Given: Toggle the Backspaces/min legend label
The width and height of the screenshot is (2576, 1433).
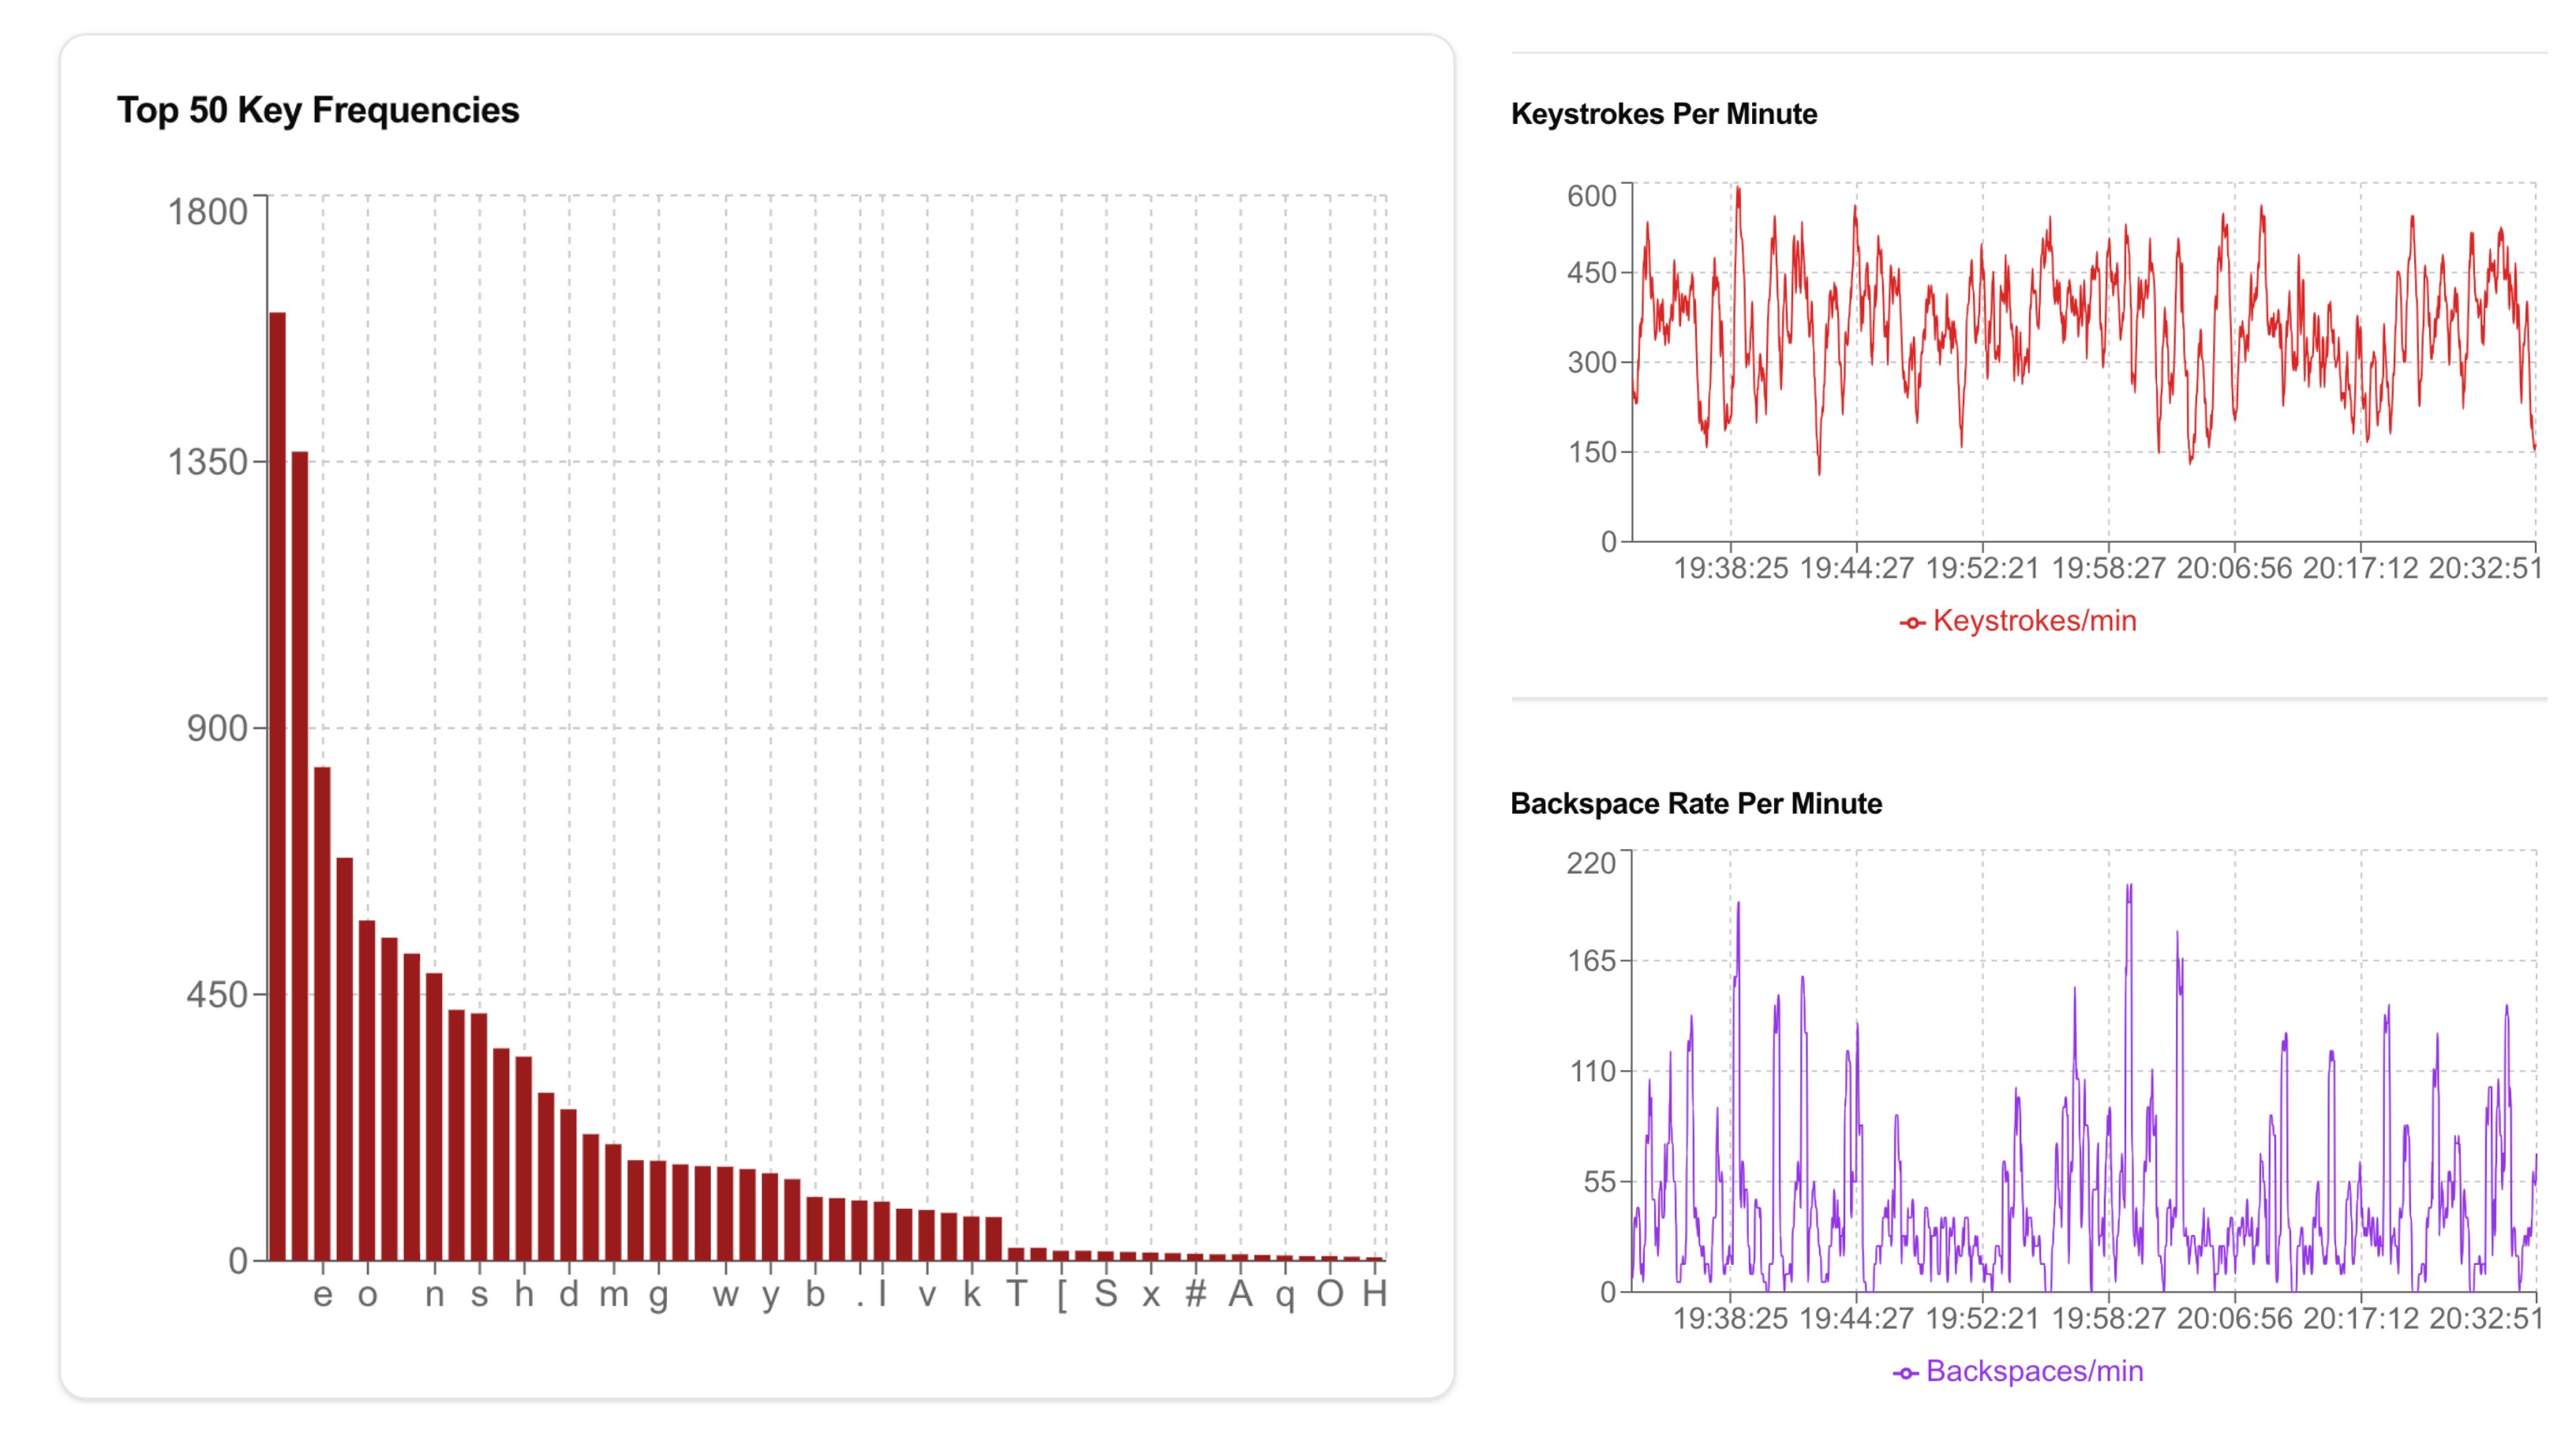Looking at the screenshot, I should click(2034, 1371).
